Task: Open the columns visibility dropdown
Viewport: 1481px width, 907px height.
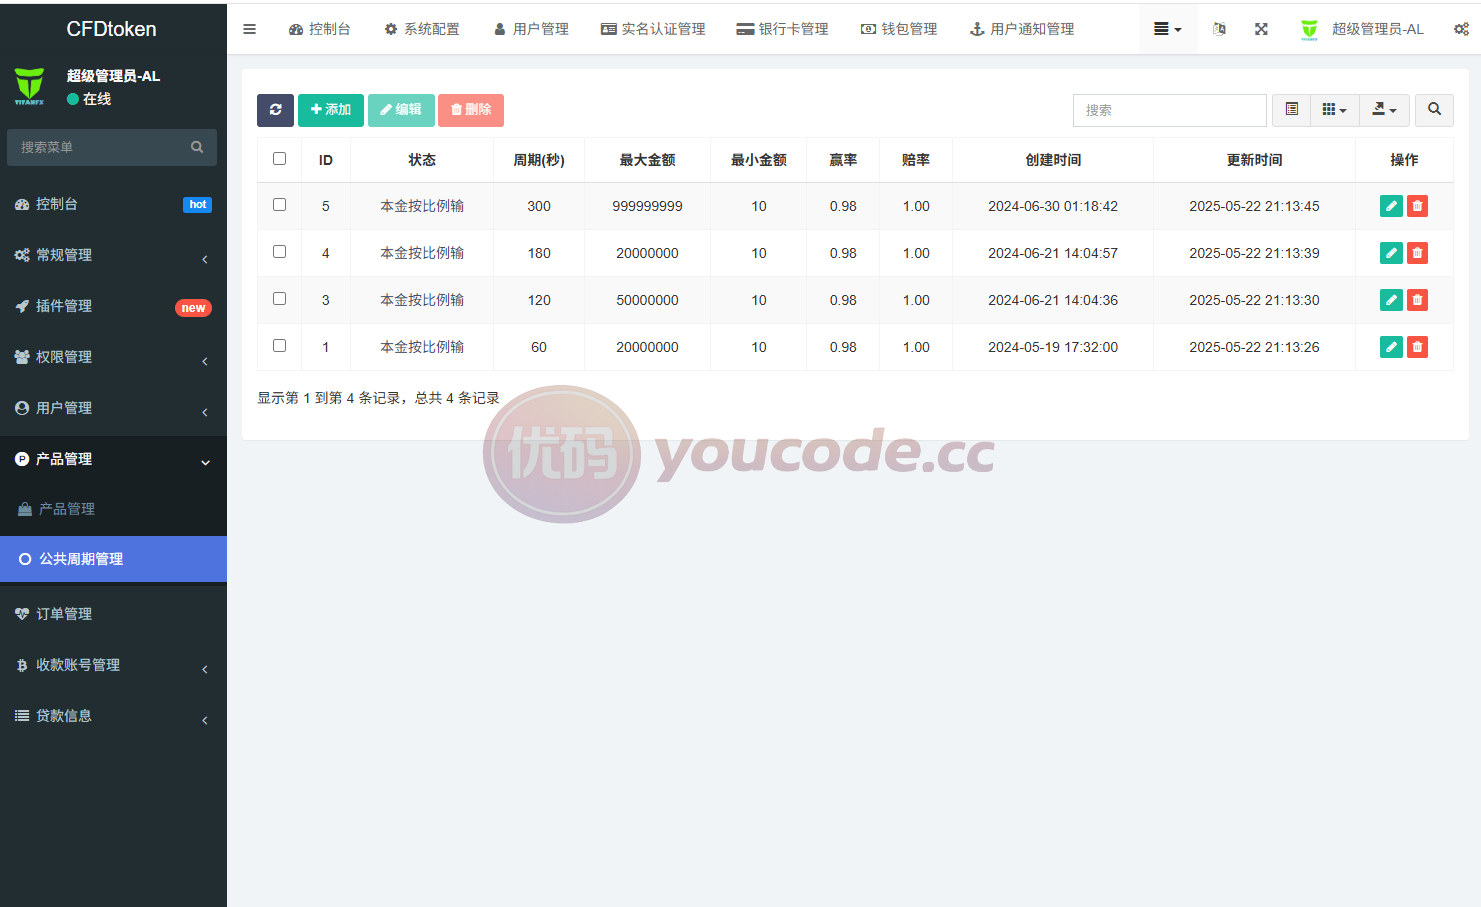Action: coord(1335,110)
